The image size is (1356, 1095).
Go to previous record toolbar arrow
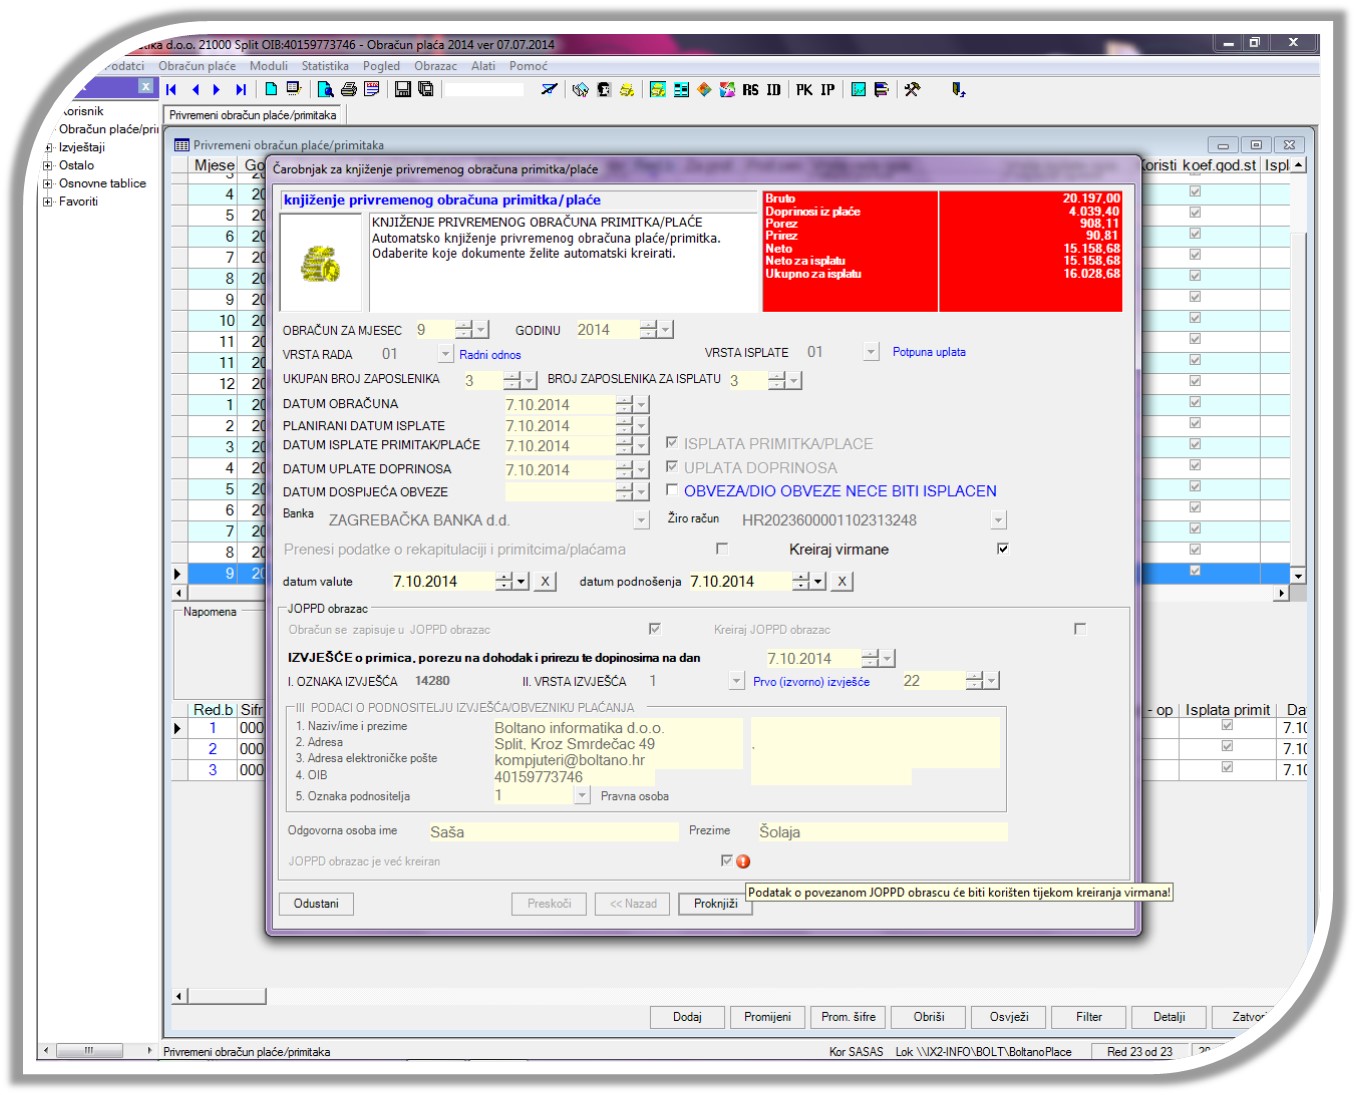click(195, 90)
